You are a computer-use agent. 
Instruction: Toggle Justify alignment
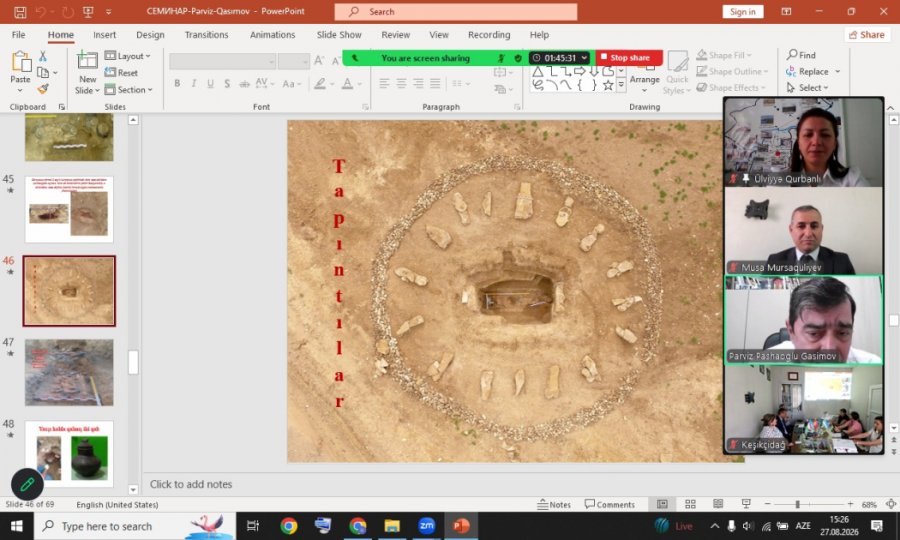[435, 84]
